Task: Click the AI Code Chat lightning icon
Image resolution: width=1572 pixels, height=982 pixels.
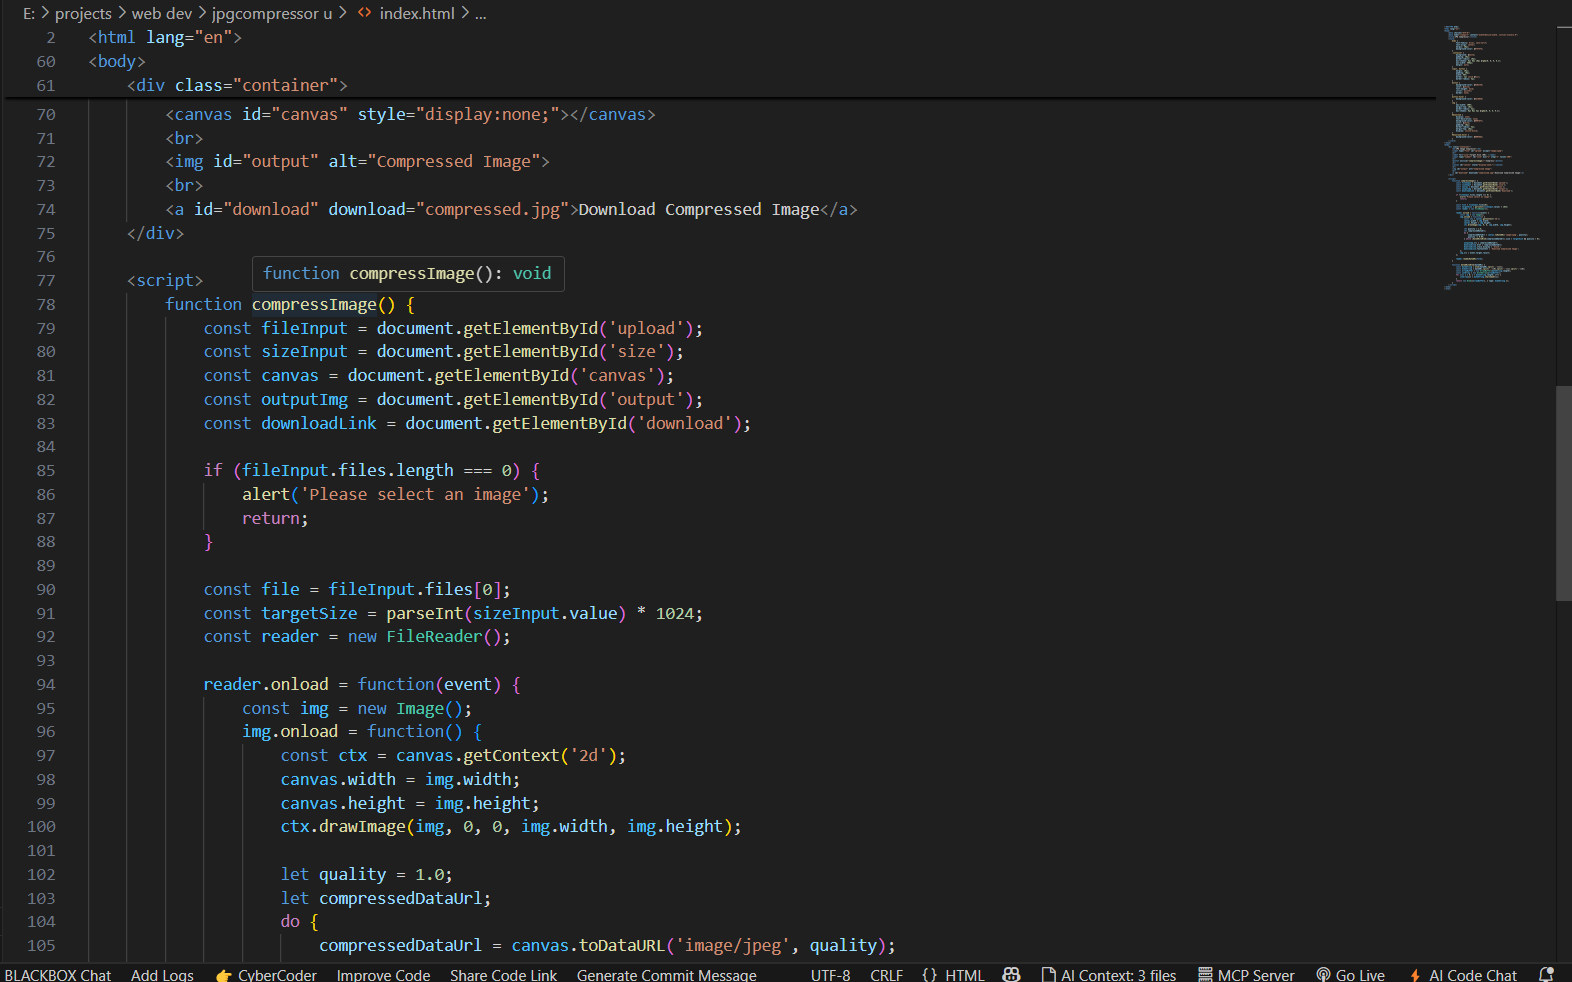Action: point(1415,975)
